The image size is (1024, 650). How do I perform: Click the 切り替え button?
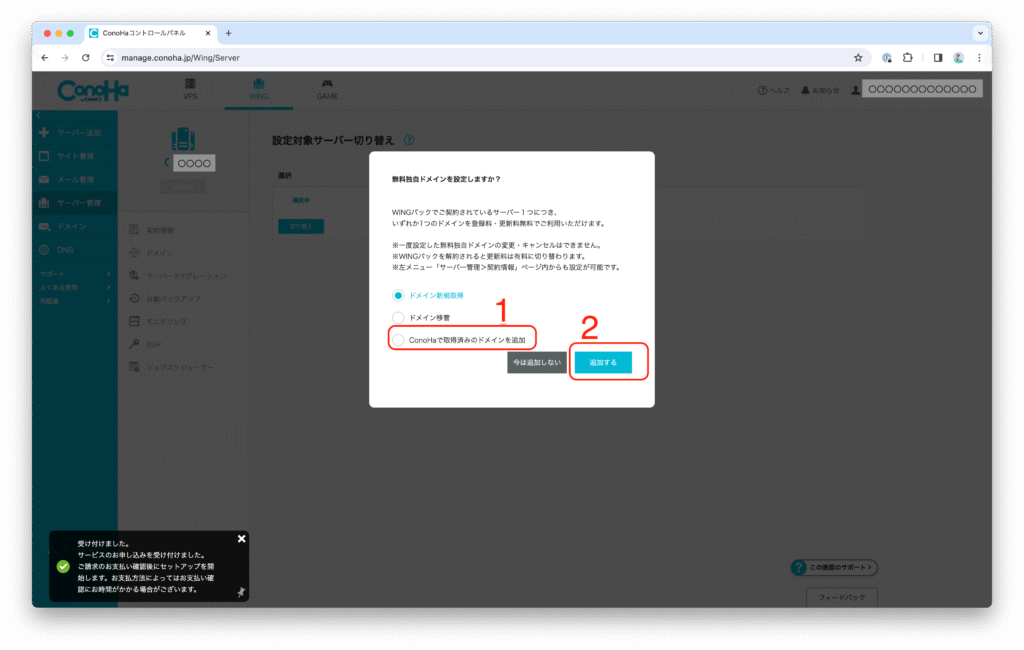301,227
